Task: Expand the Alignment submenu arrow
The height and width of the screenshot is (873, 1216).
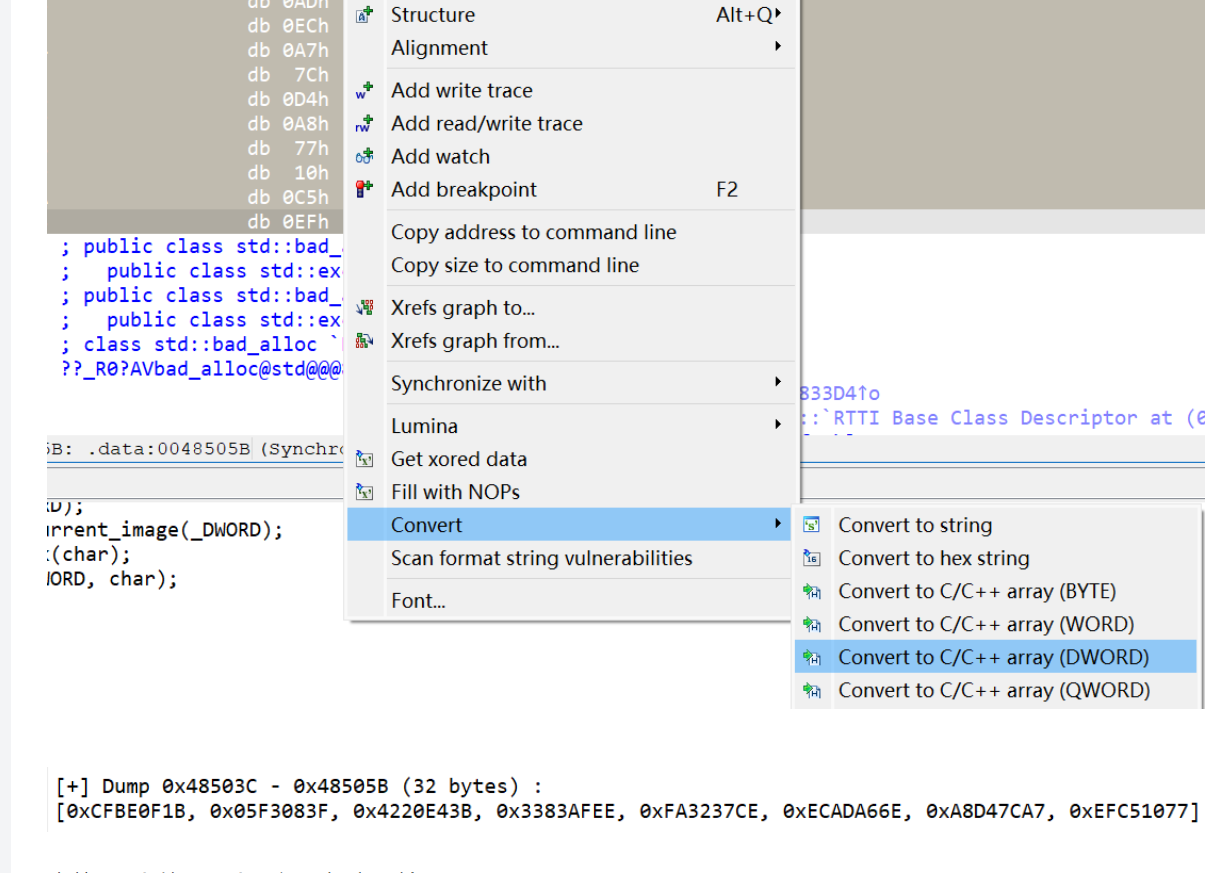Action: point(778,48)
